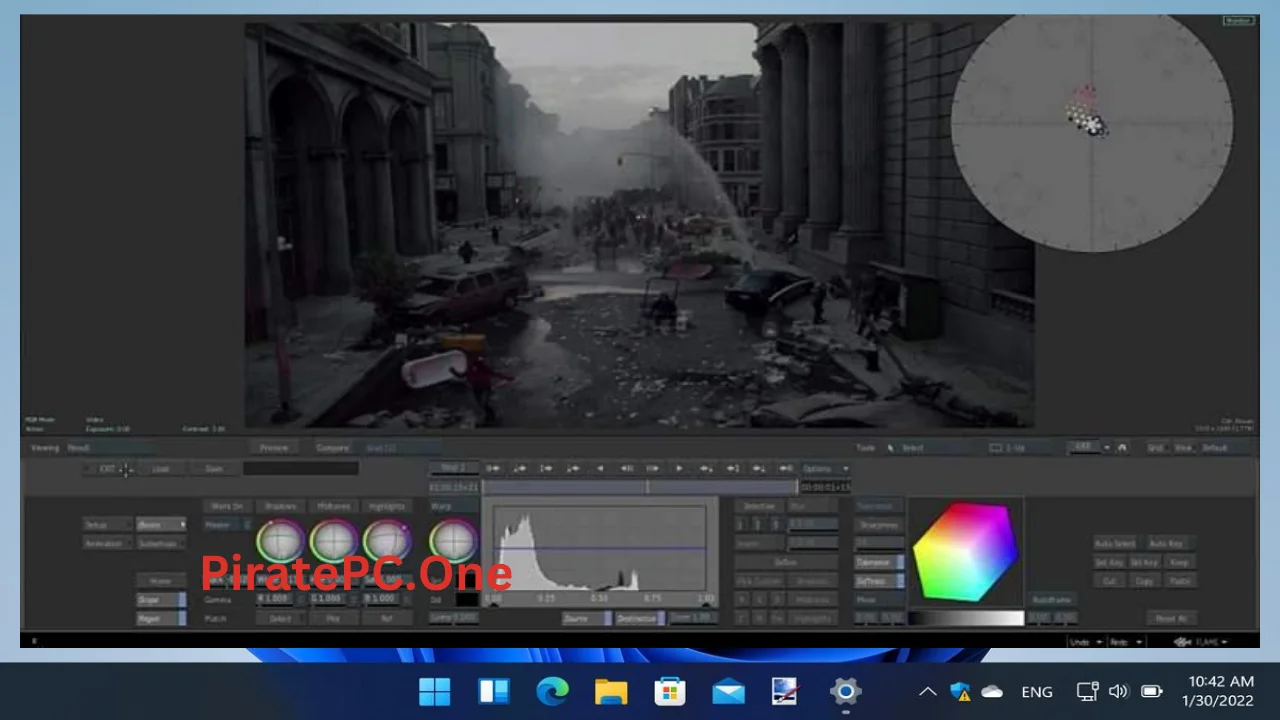The width and height of the screenshot is (1280, 720).
Task: Click the luminance histogram graph
Action: 600,548
